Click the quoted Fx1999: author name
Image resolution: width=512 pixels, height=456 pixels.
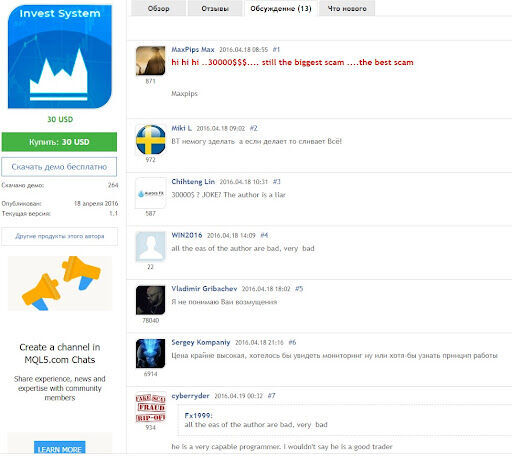pos(198,416)
